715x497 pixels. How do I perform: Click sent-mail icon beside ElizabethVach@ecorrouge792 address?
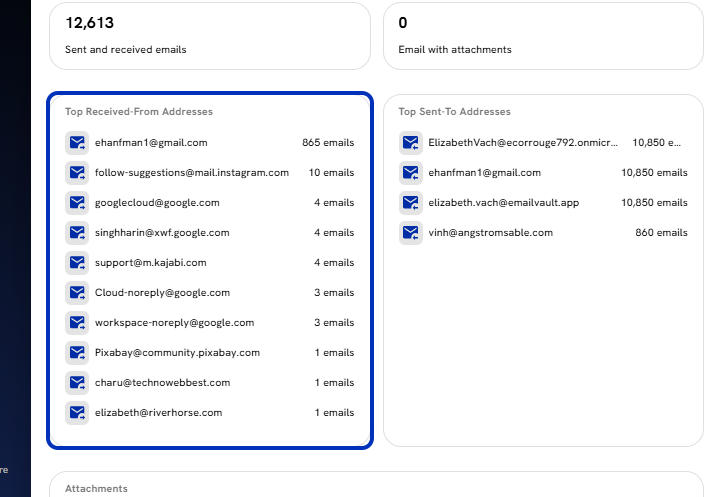coord(410,143)
